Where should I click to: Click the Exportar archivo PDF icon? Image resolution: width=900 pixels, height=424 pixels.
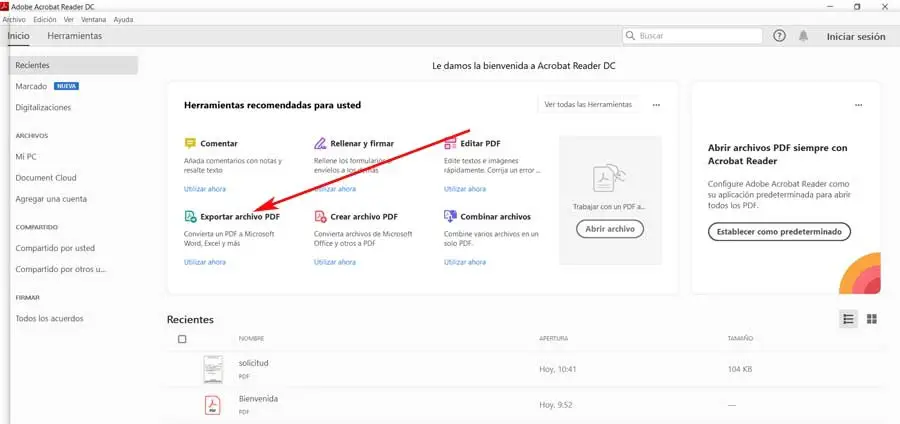(190, 216)
